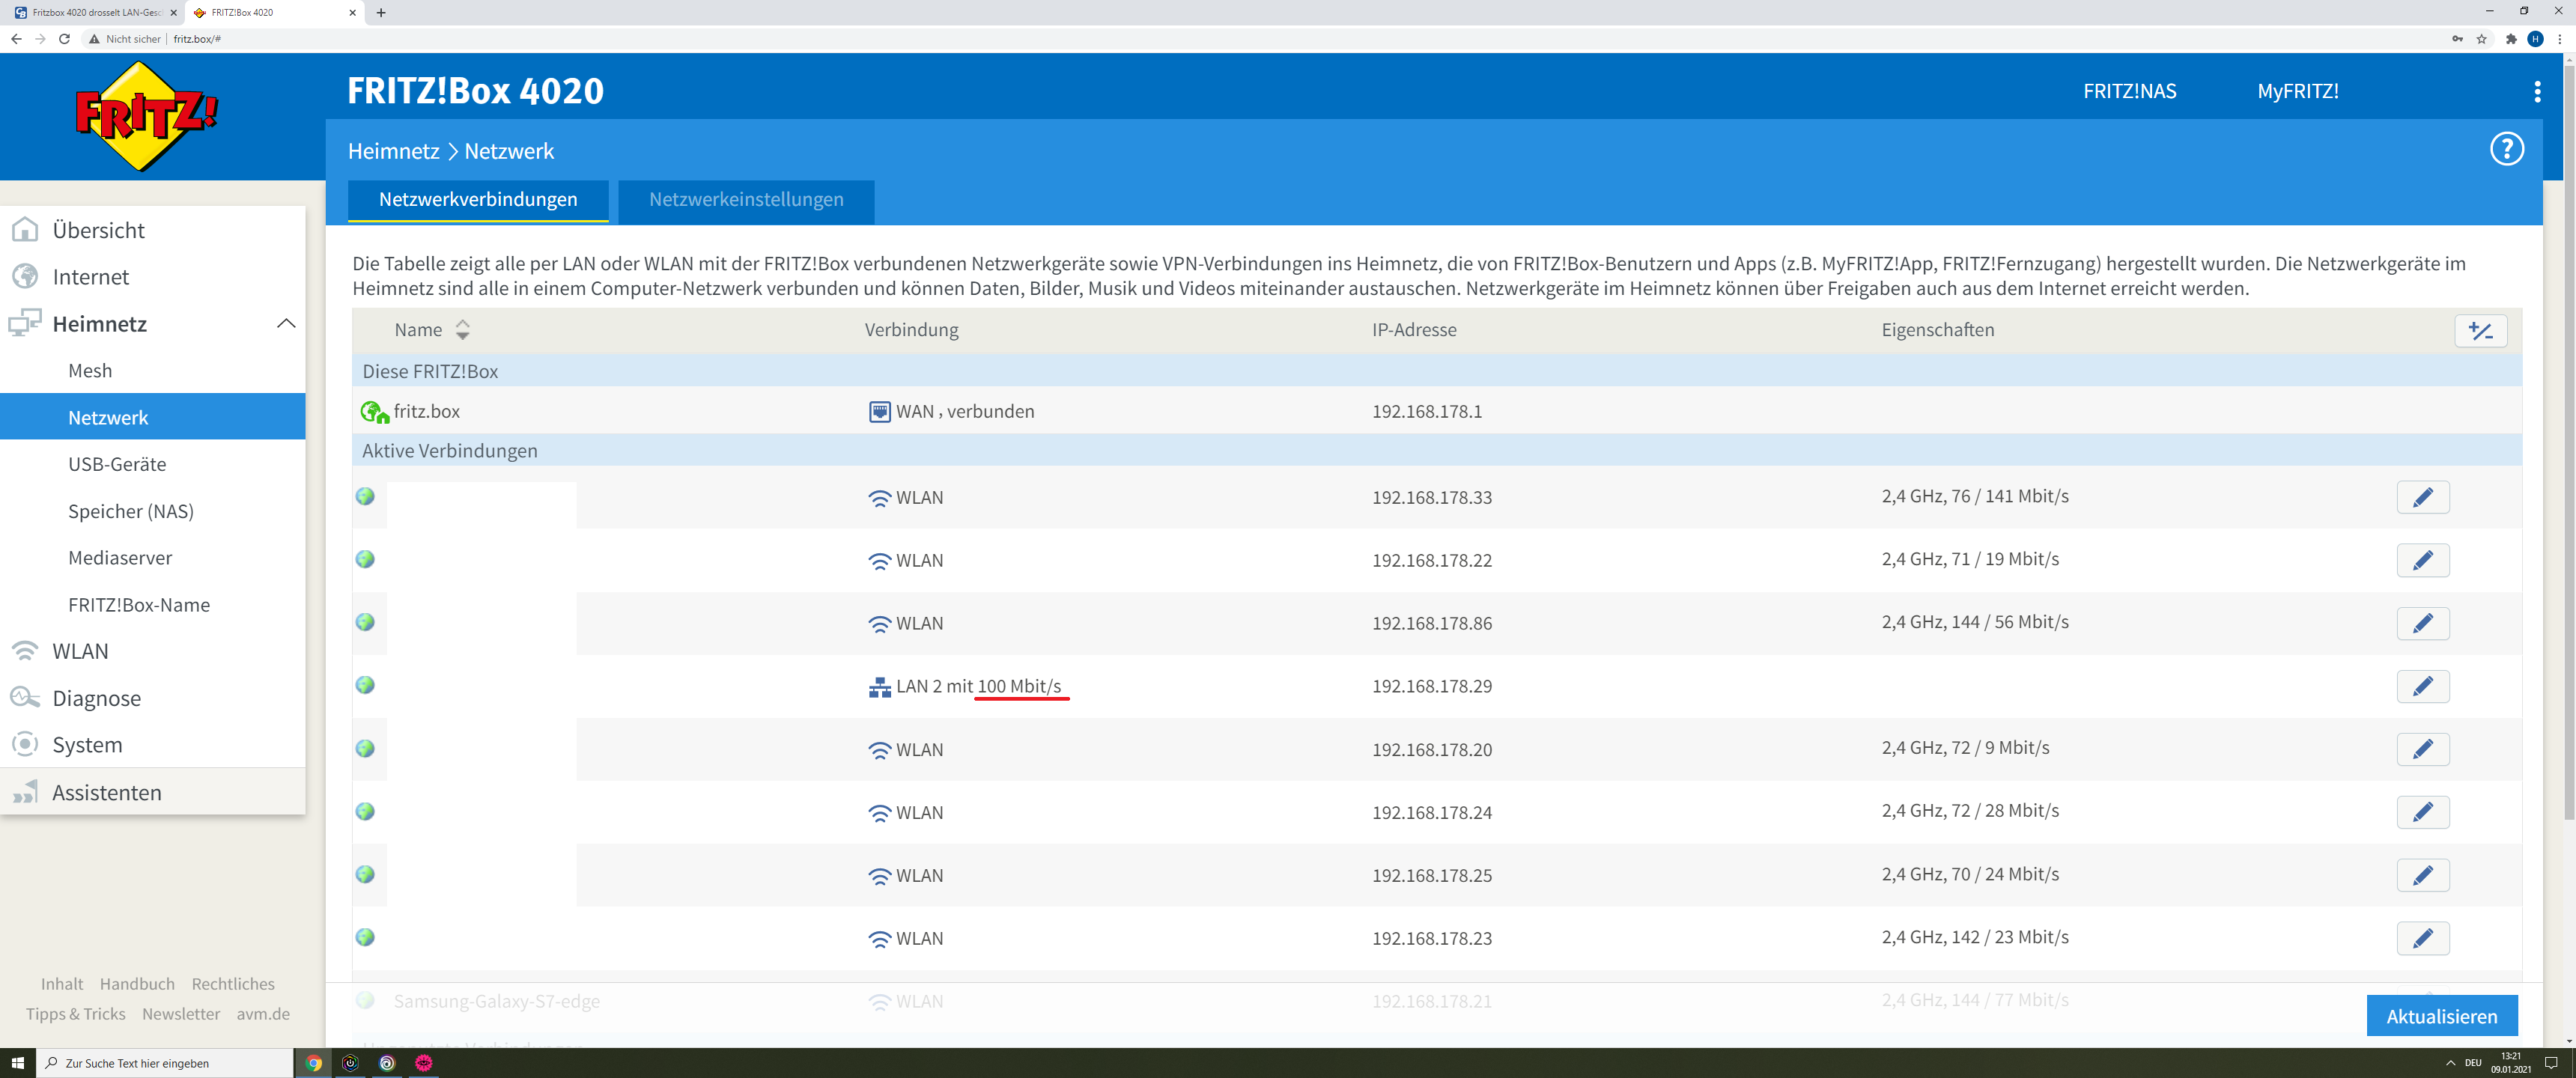Click the table view plus/minus icon
This screenshot has height=1078, width=2576.
2480,331
